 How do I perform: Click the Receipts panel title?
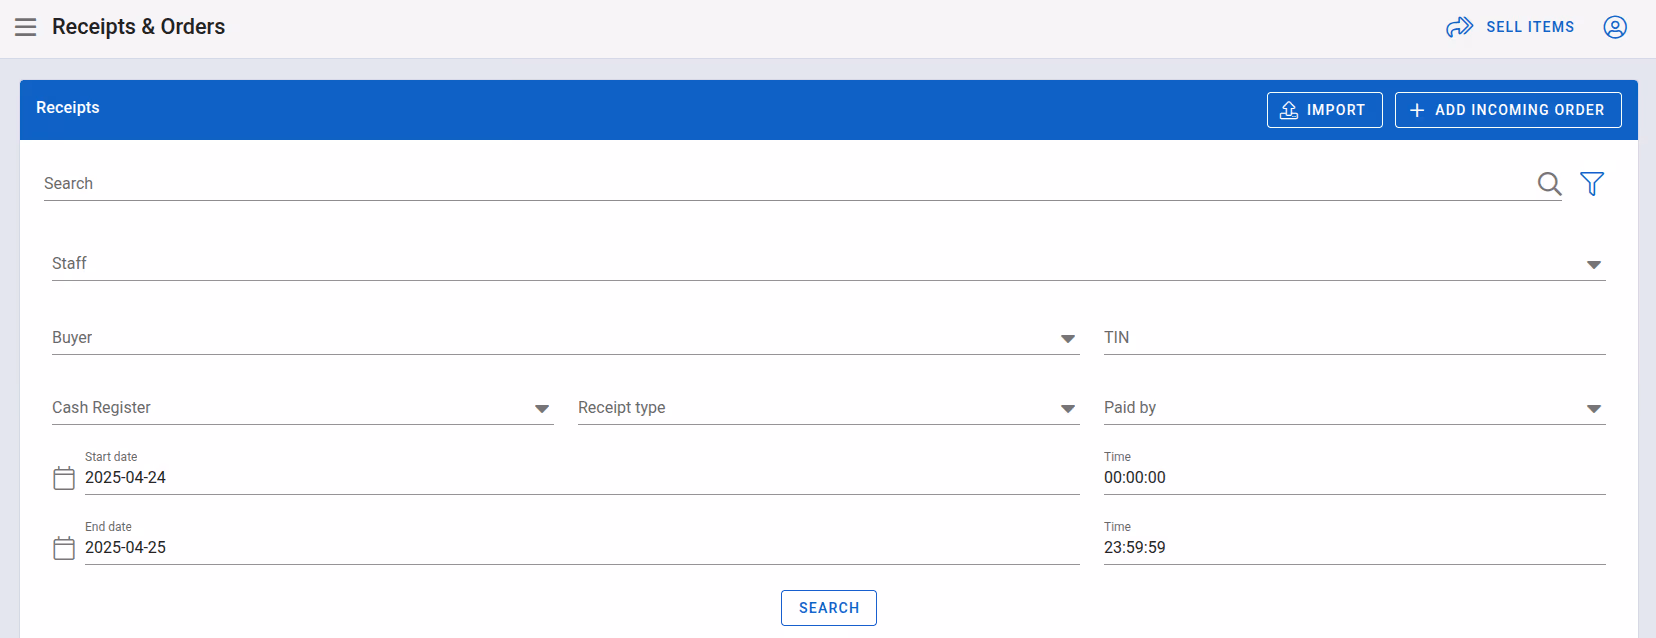68,108
